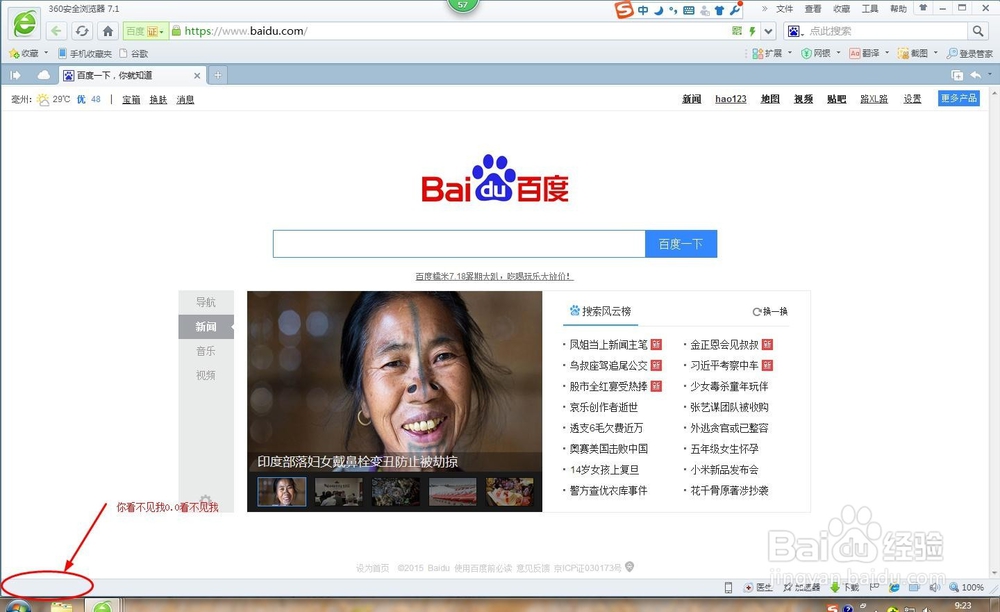
Task: Click the 医生 browser doctor in status bar
Action: tap(758, 587)
